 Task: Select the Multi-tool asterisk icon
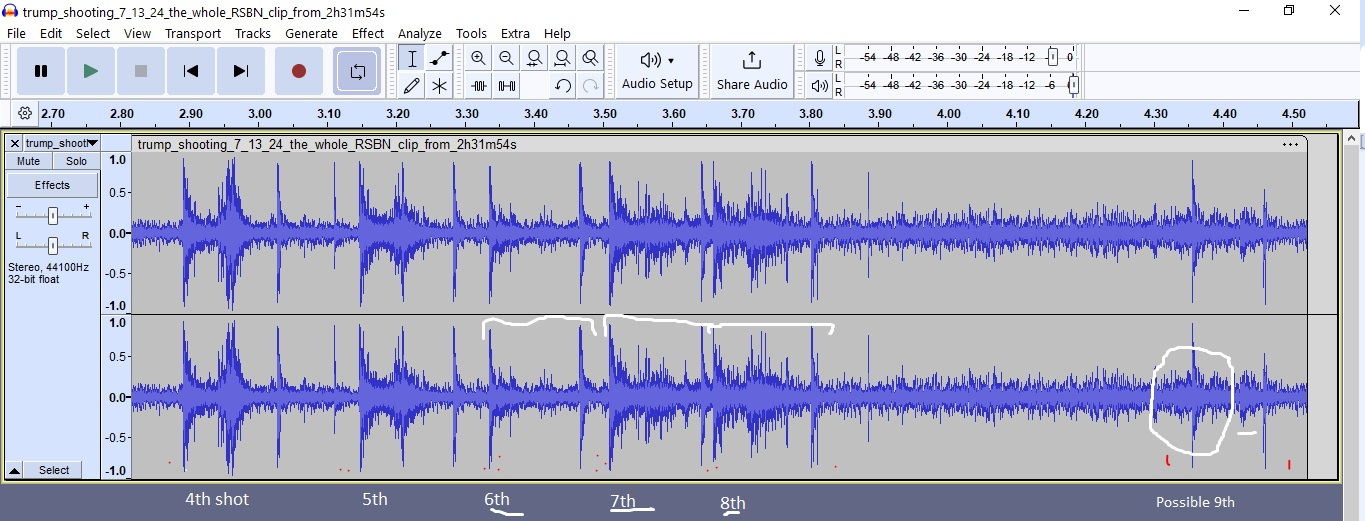pos(438,85)
